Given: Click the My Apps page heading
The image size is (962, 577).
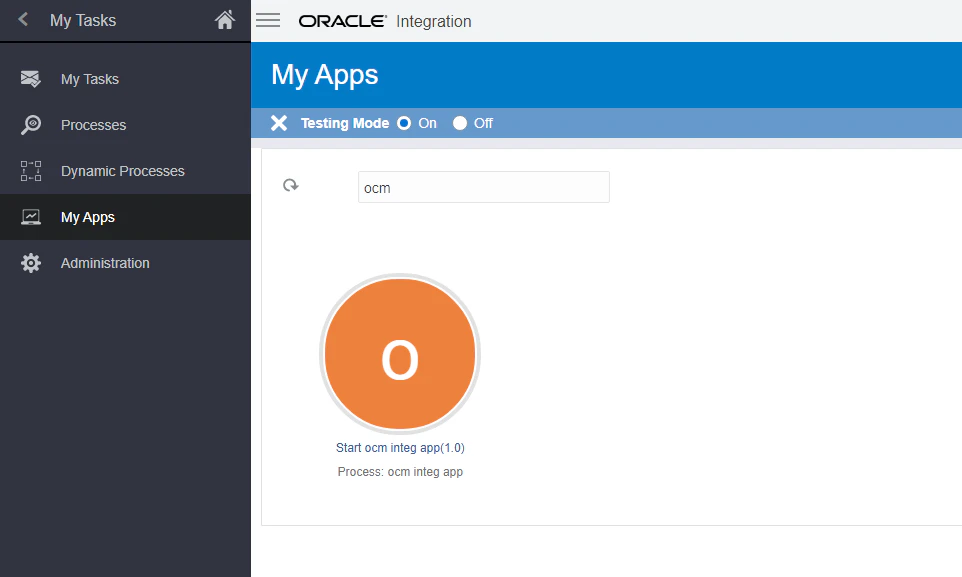Looking at the screenshot, I should click(325, 76).
